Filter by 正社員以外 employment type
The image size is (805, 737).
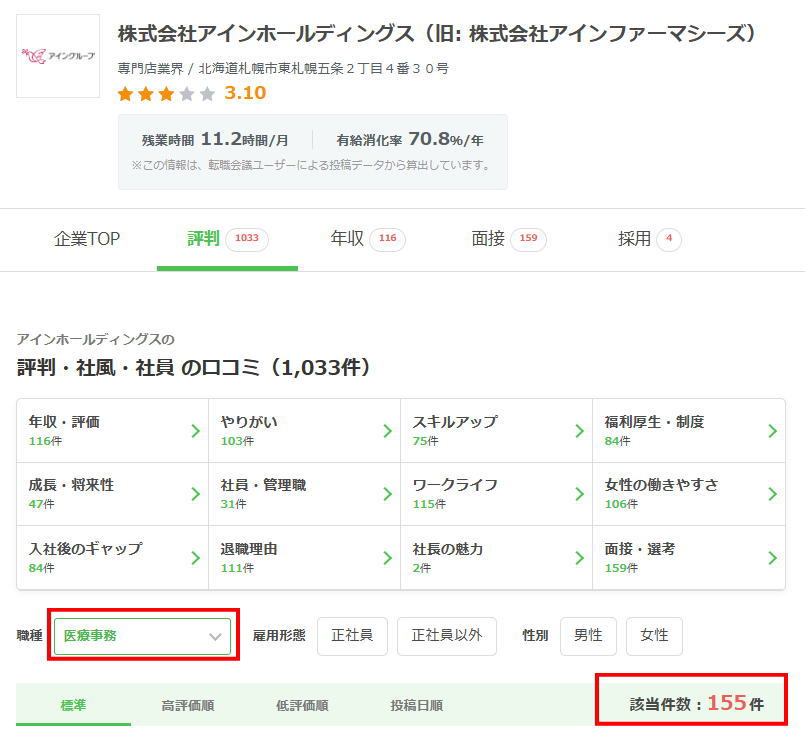[x=447, y=636]
